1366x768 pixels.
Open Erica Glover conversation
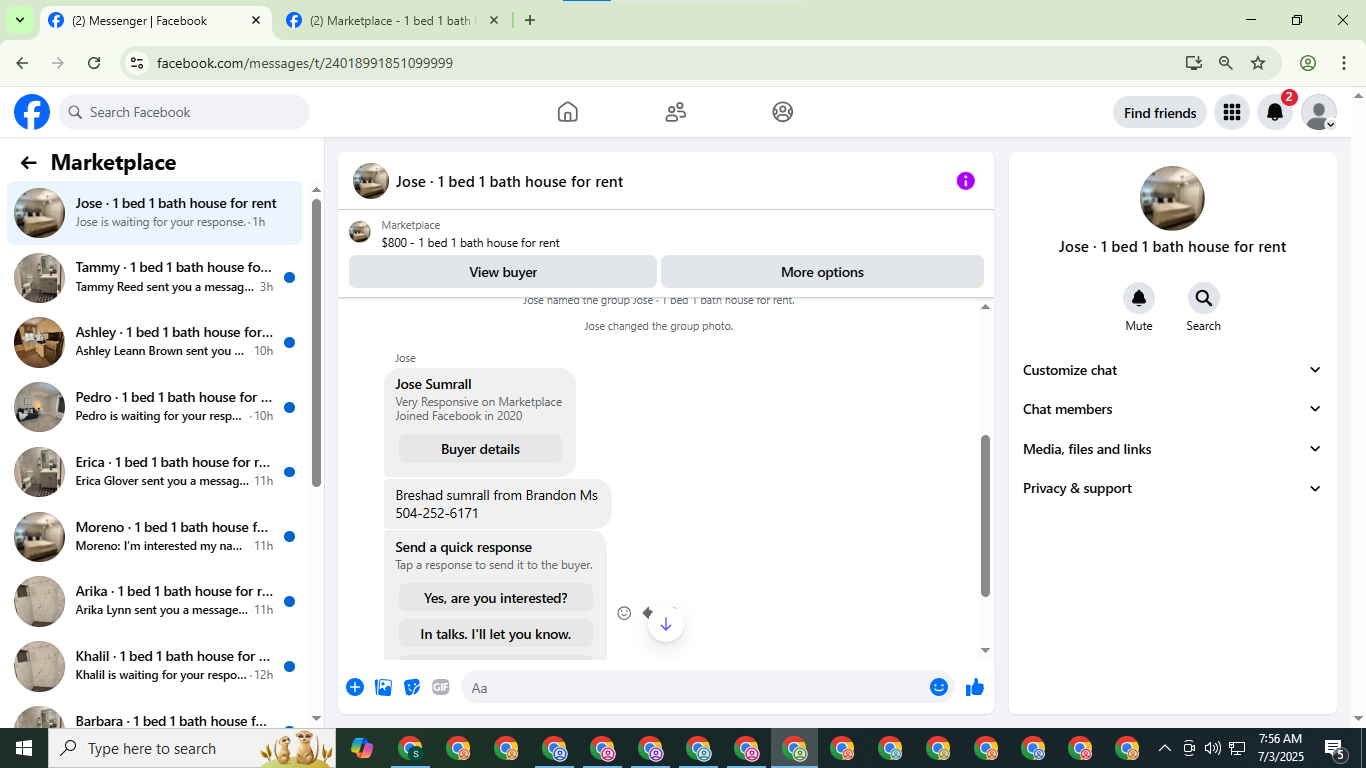tap(155, 472)
